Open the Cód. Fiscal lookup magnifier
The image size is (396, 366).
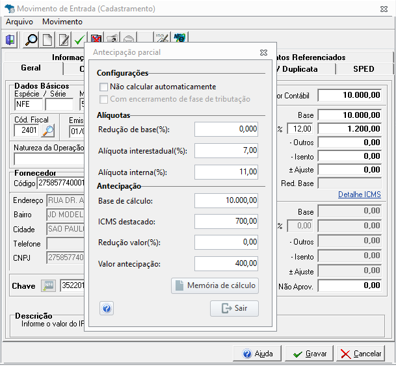pyautogui.click(x=48, y=130)
